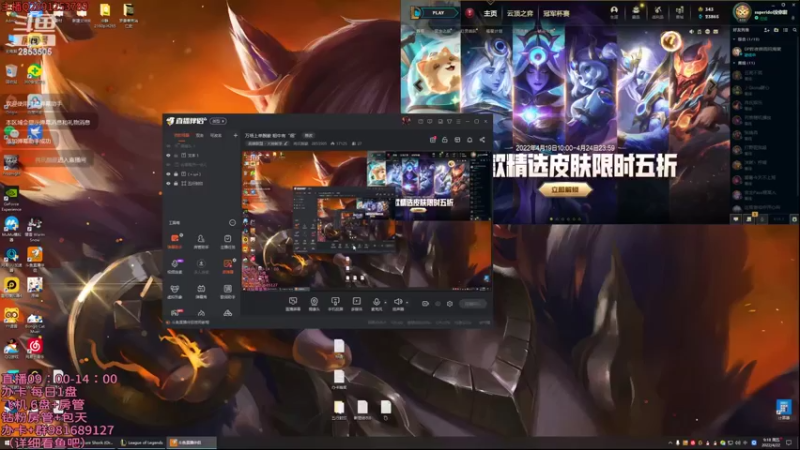Open the task checklist toolbox tool

tap(228, 241)
